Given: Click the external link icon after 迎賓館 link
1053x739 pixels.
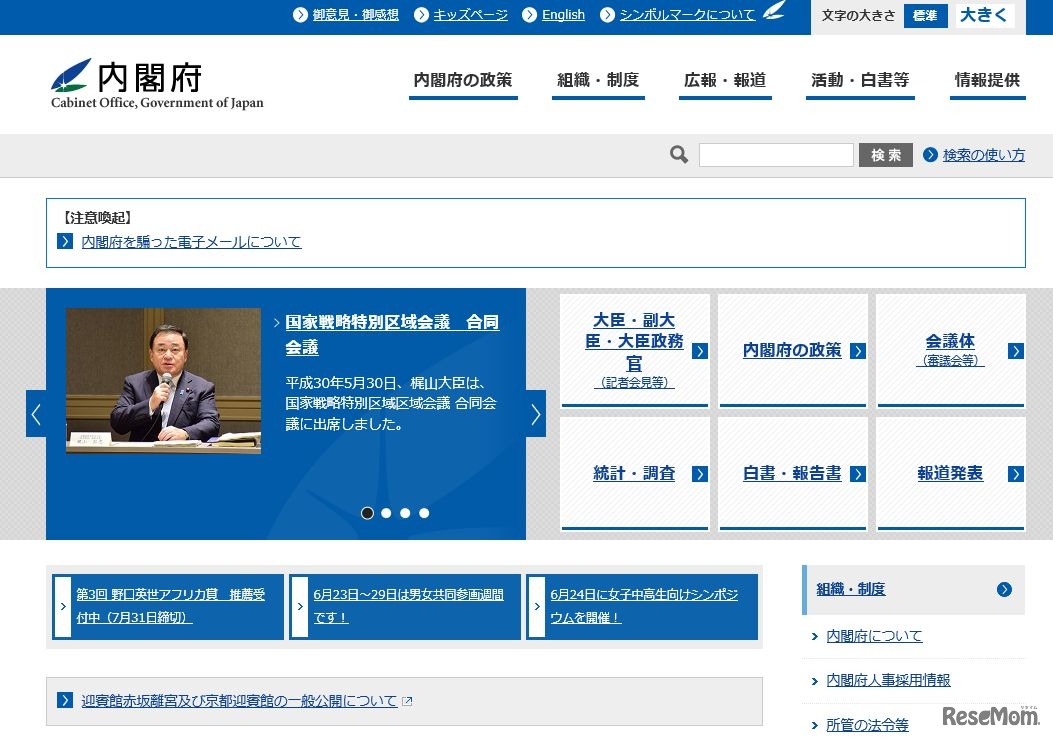Looking at the screenshot, I should click(407, 700).
